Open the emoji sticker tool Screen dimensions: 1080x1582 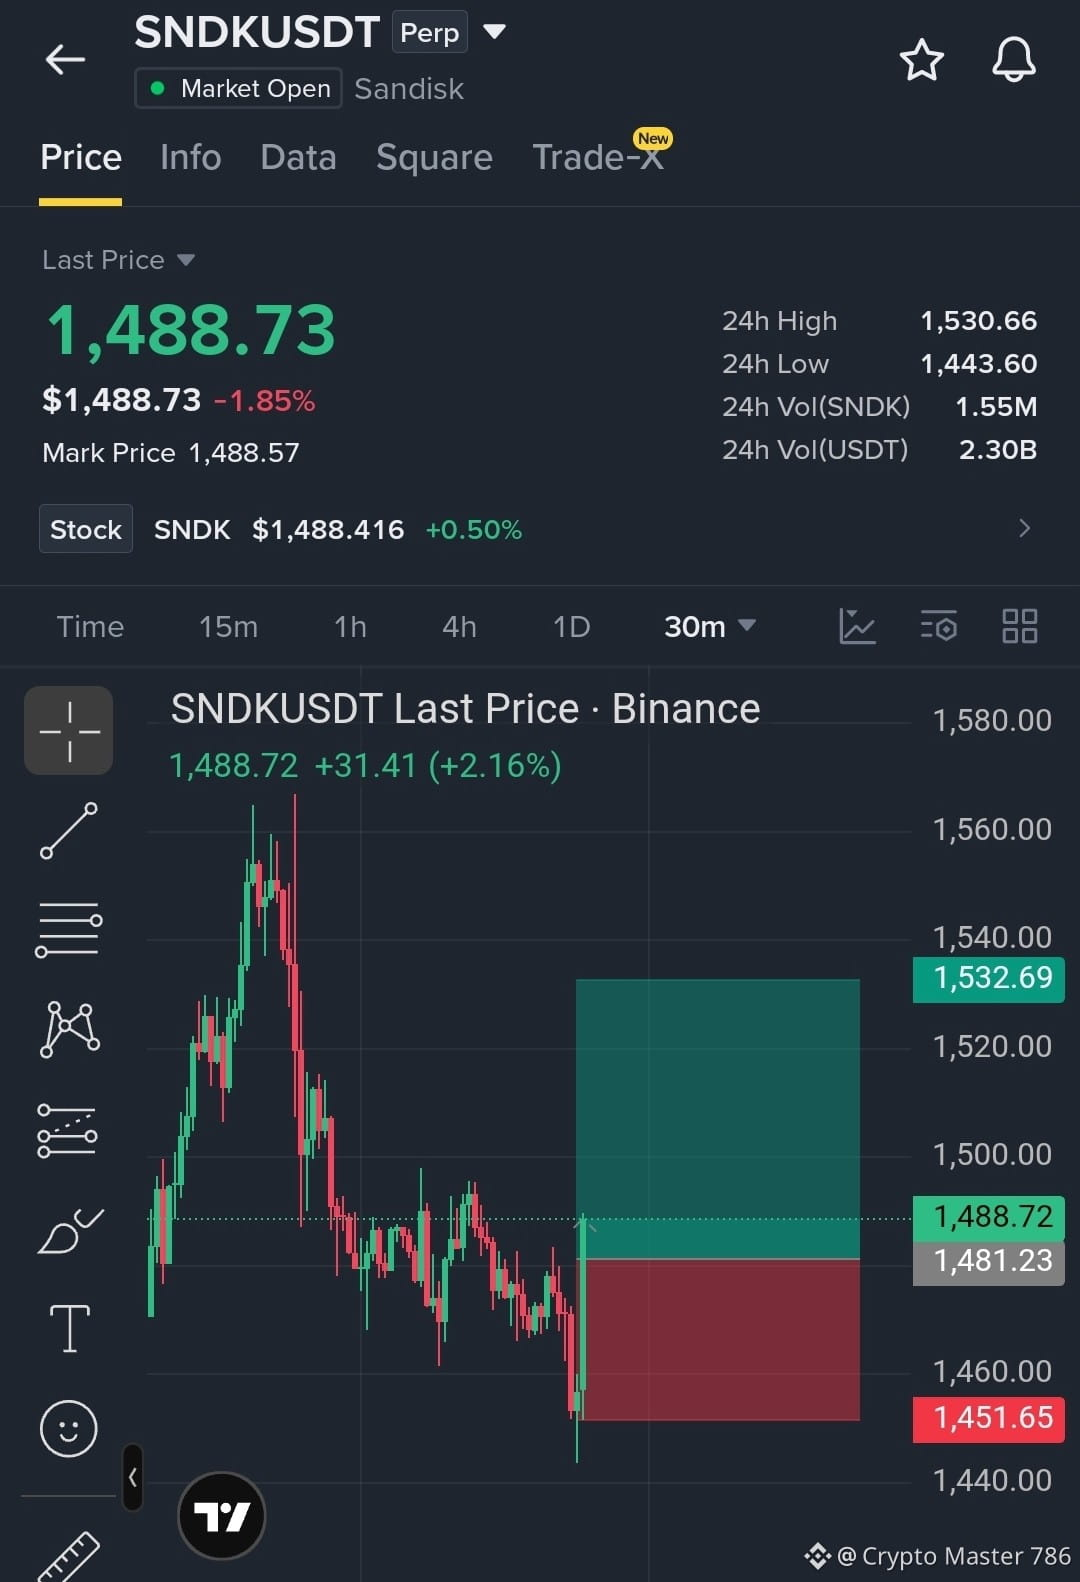click(x=68, y=1428)
